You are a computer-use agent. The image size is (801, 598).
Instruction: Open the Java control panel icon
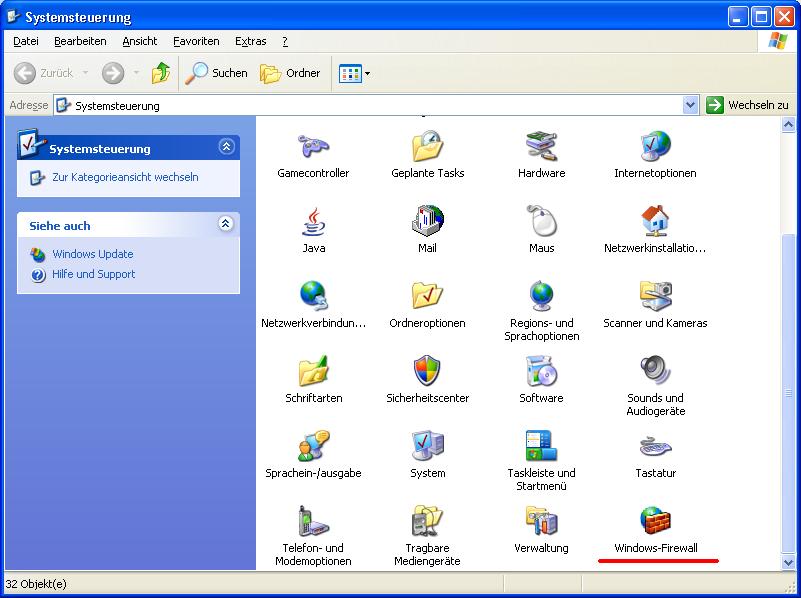click(313, 221)
